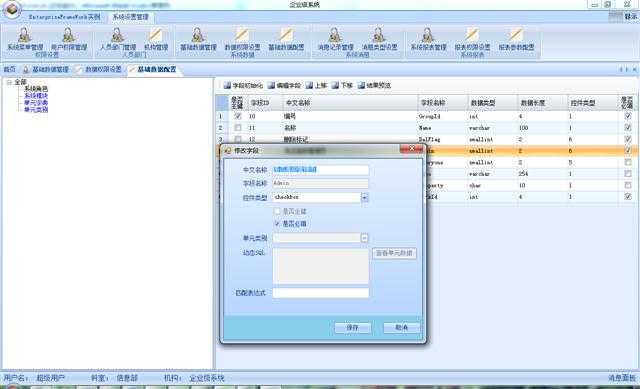Switch to 首页 document tab

tap(9, 69)
